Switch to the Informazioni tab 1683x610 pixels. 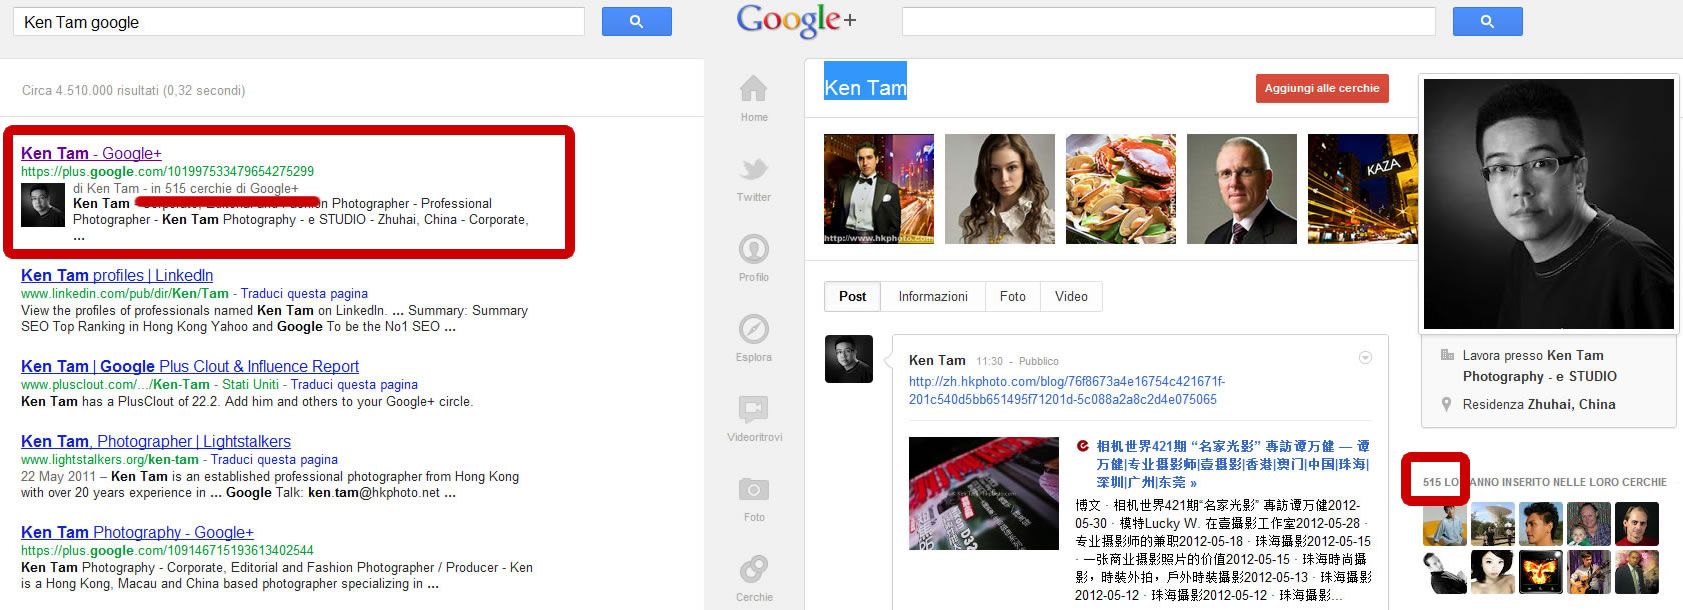932,296
